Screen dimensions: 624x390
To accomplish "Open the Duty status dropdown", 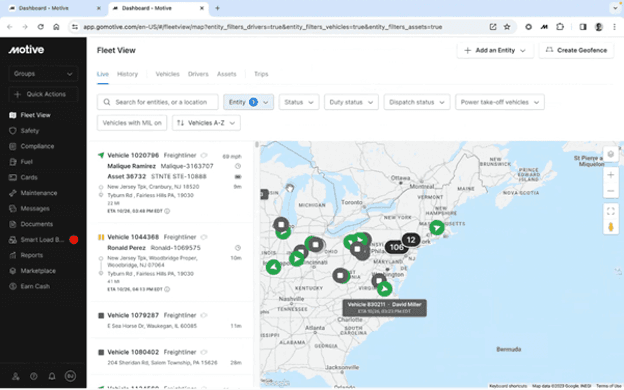I will click(351, 102).
